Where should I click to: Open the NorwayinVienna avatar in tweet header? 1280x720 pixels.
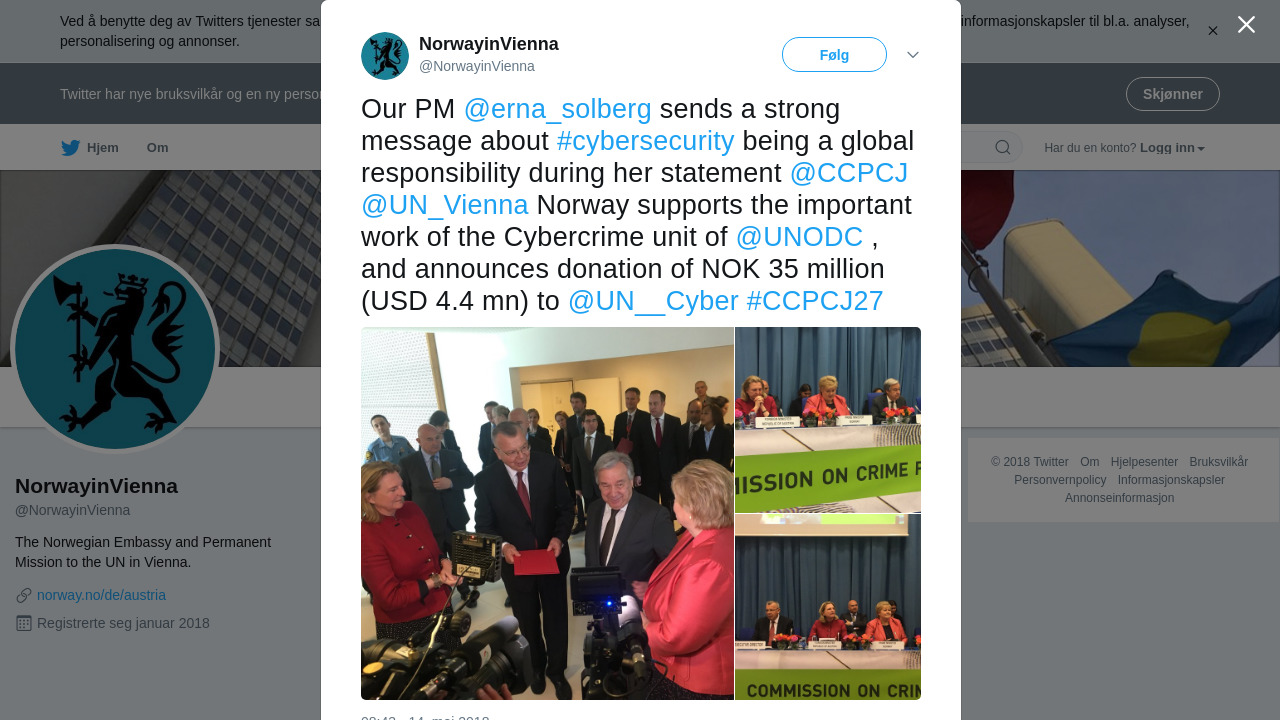tap(385, 56)
